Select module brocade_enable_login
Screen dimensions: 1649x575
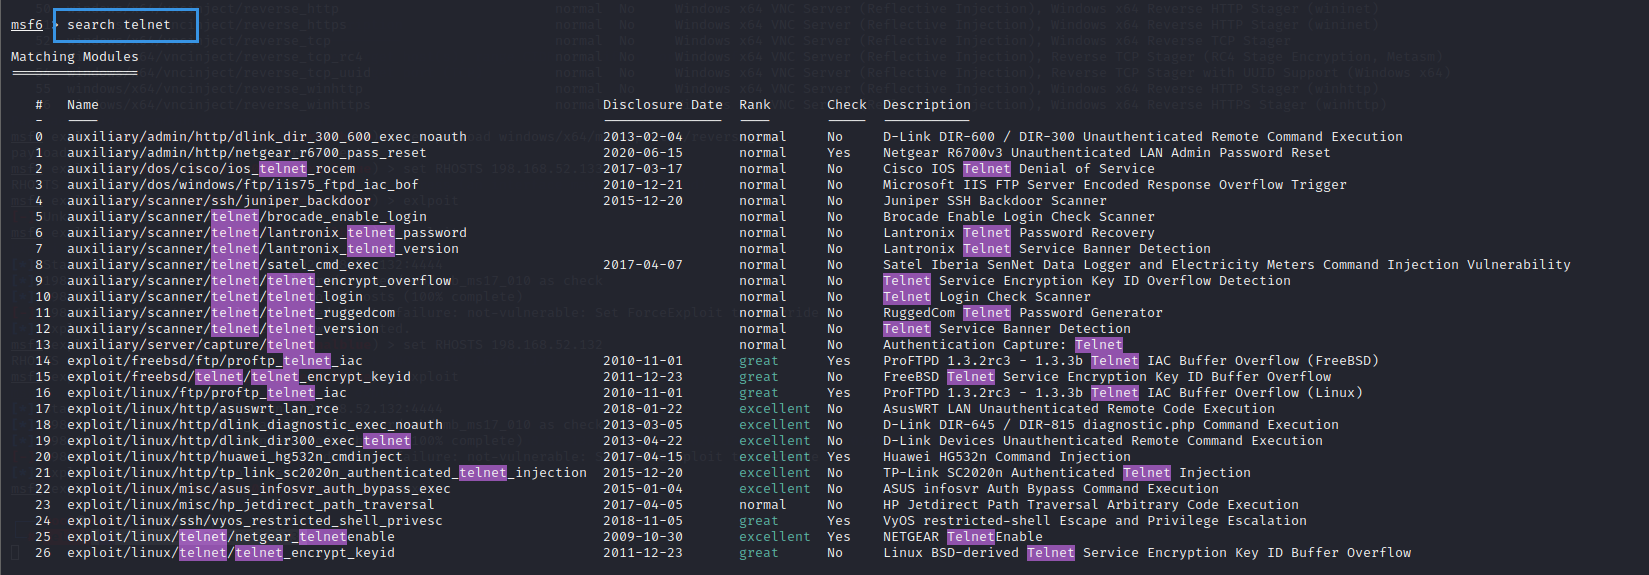click(247, 217)
